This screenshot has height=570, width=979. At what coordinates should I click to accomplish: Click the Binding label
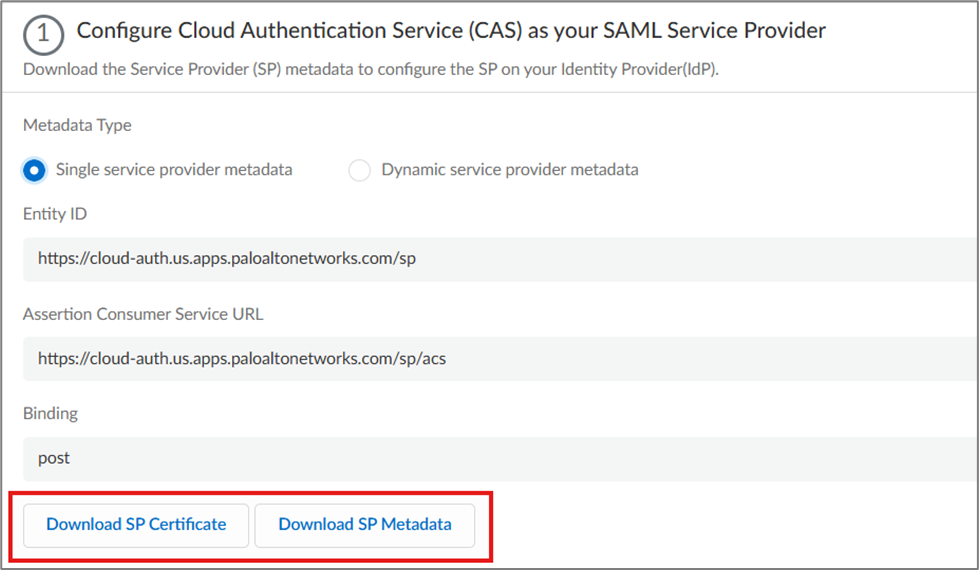pos(50,413)
